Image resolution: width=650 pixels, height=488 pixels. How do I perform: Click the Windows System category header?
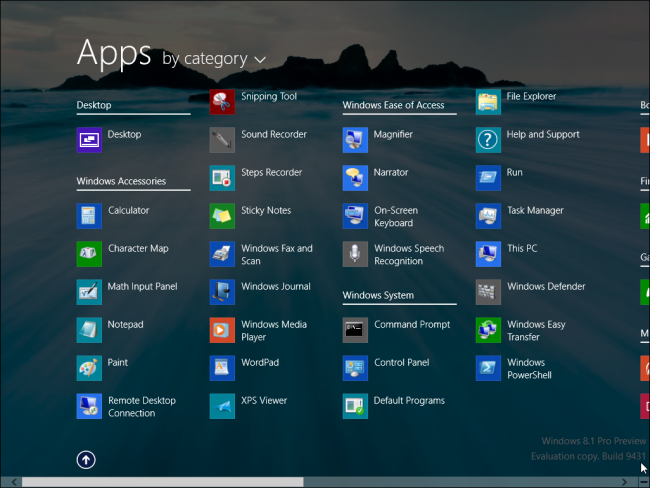pos(378,295)
